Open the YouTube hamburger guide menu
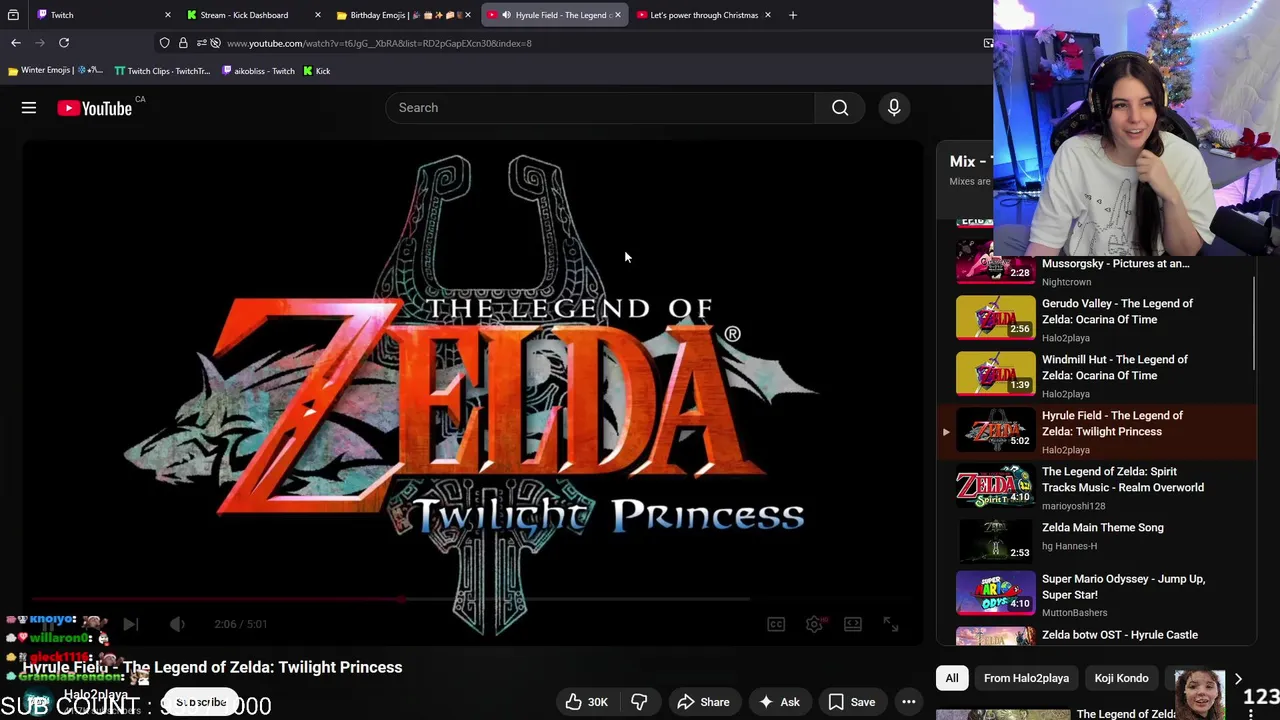1280x720 pixels. (29, 108)
